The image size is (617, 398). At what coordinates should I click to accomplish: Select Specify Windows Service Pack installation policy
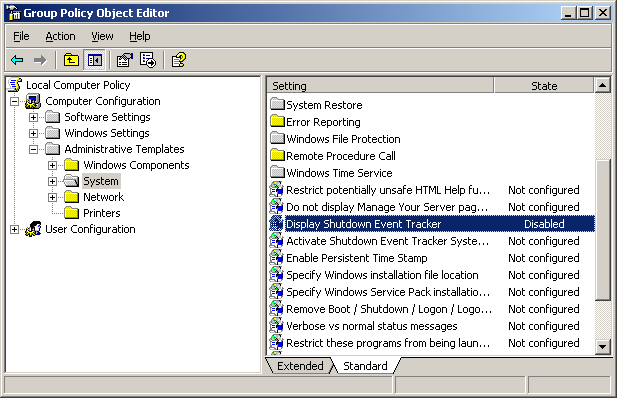(x=431, y=292)
